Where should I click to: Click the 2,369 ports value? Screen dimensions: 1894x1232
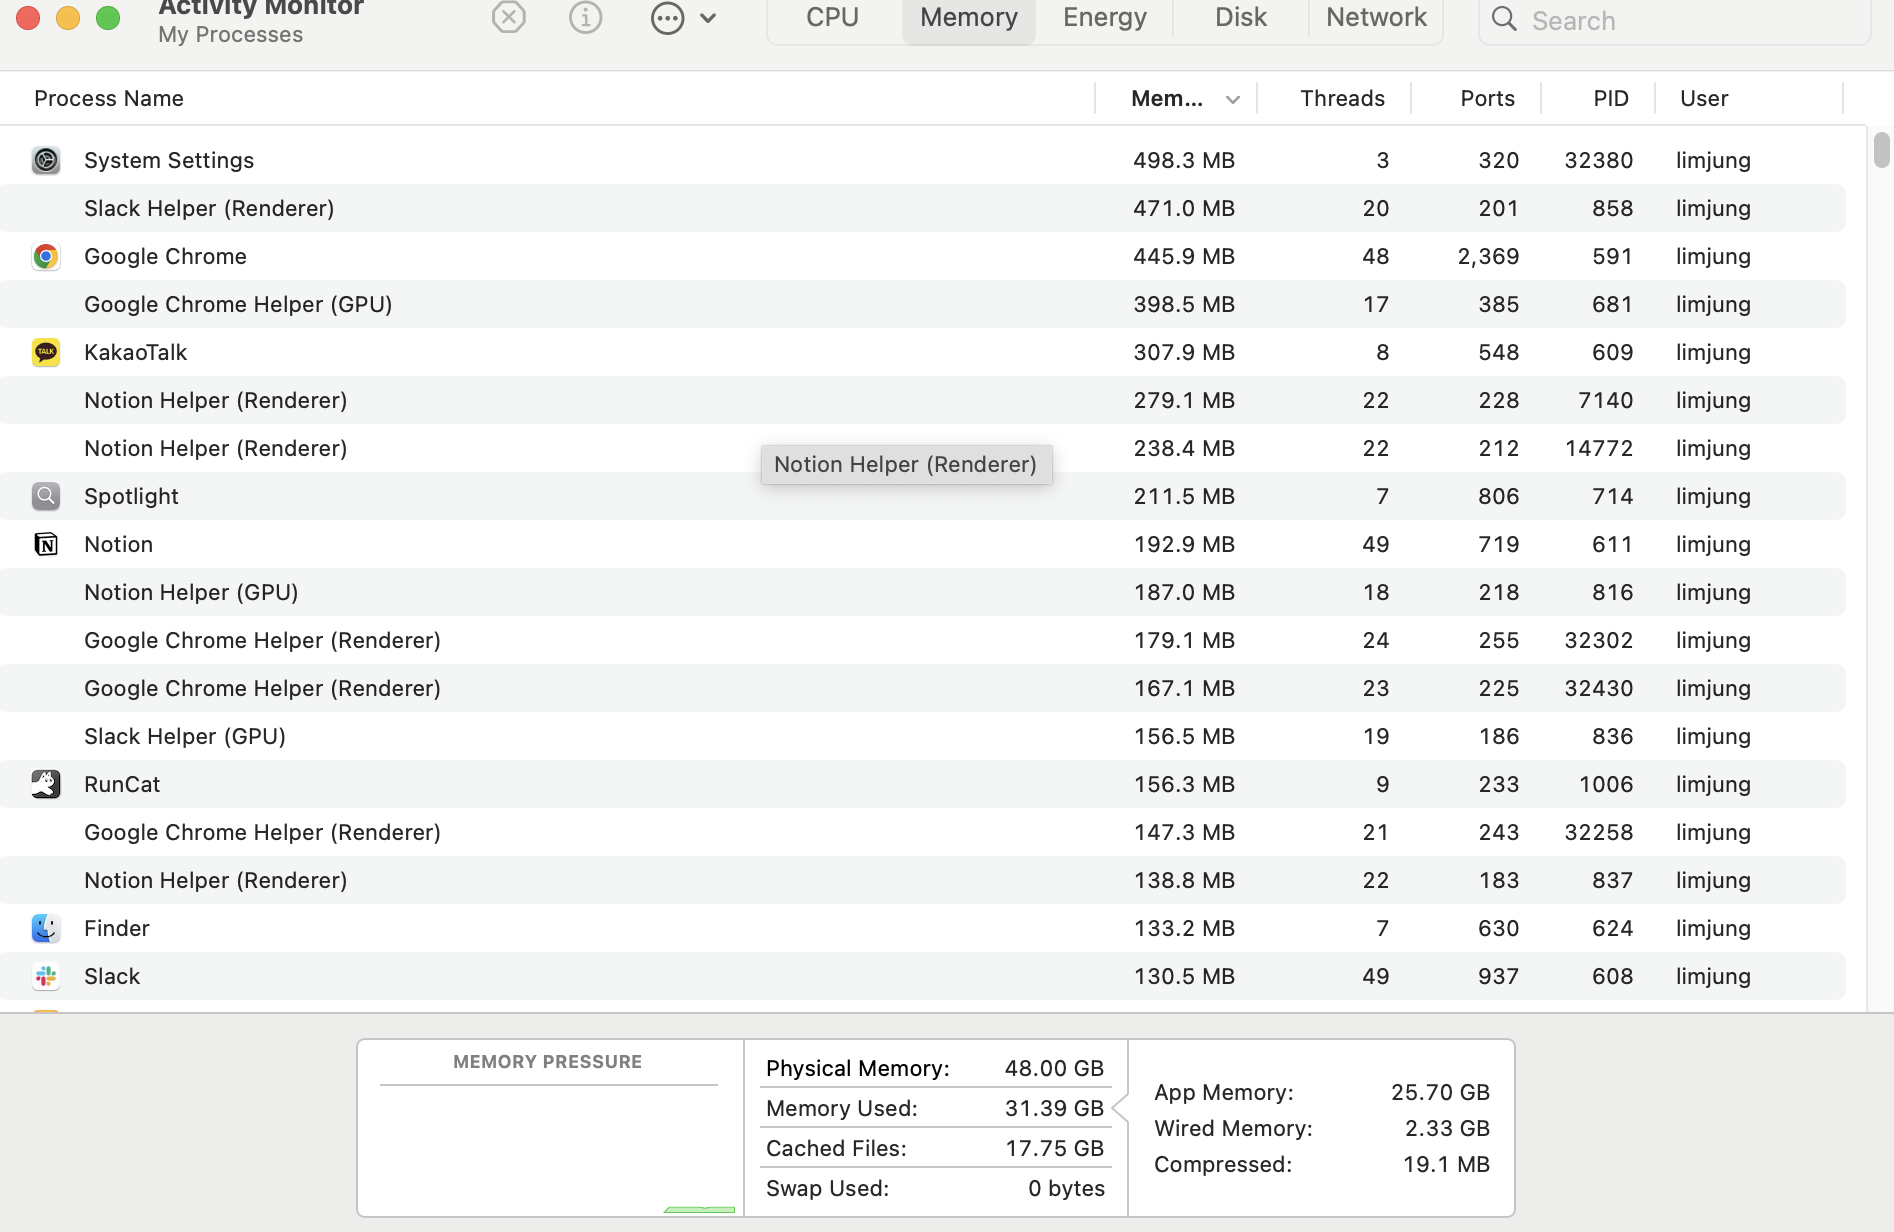coord(1488,256)
